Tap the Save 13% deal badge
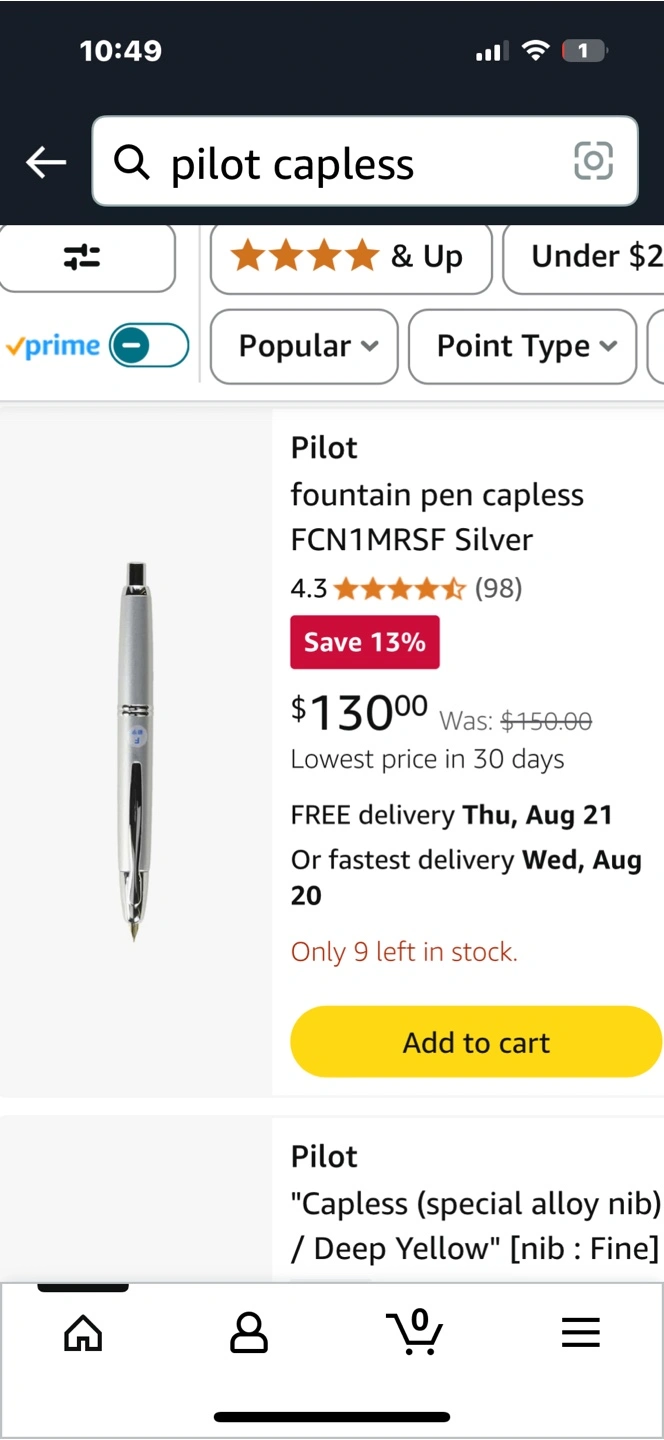Screen dimensions: 664x1440 (364, 642)
